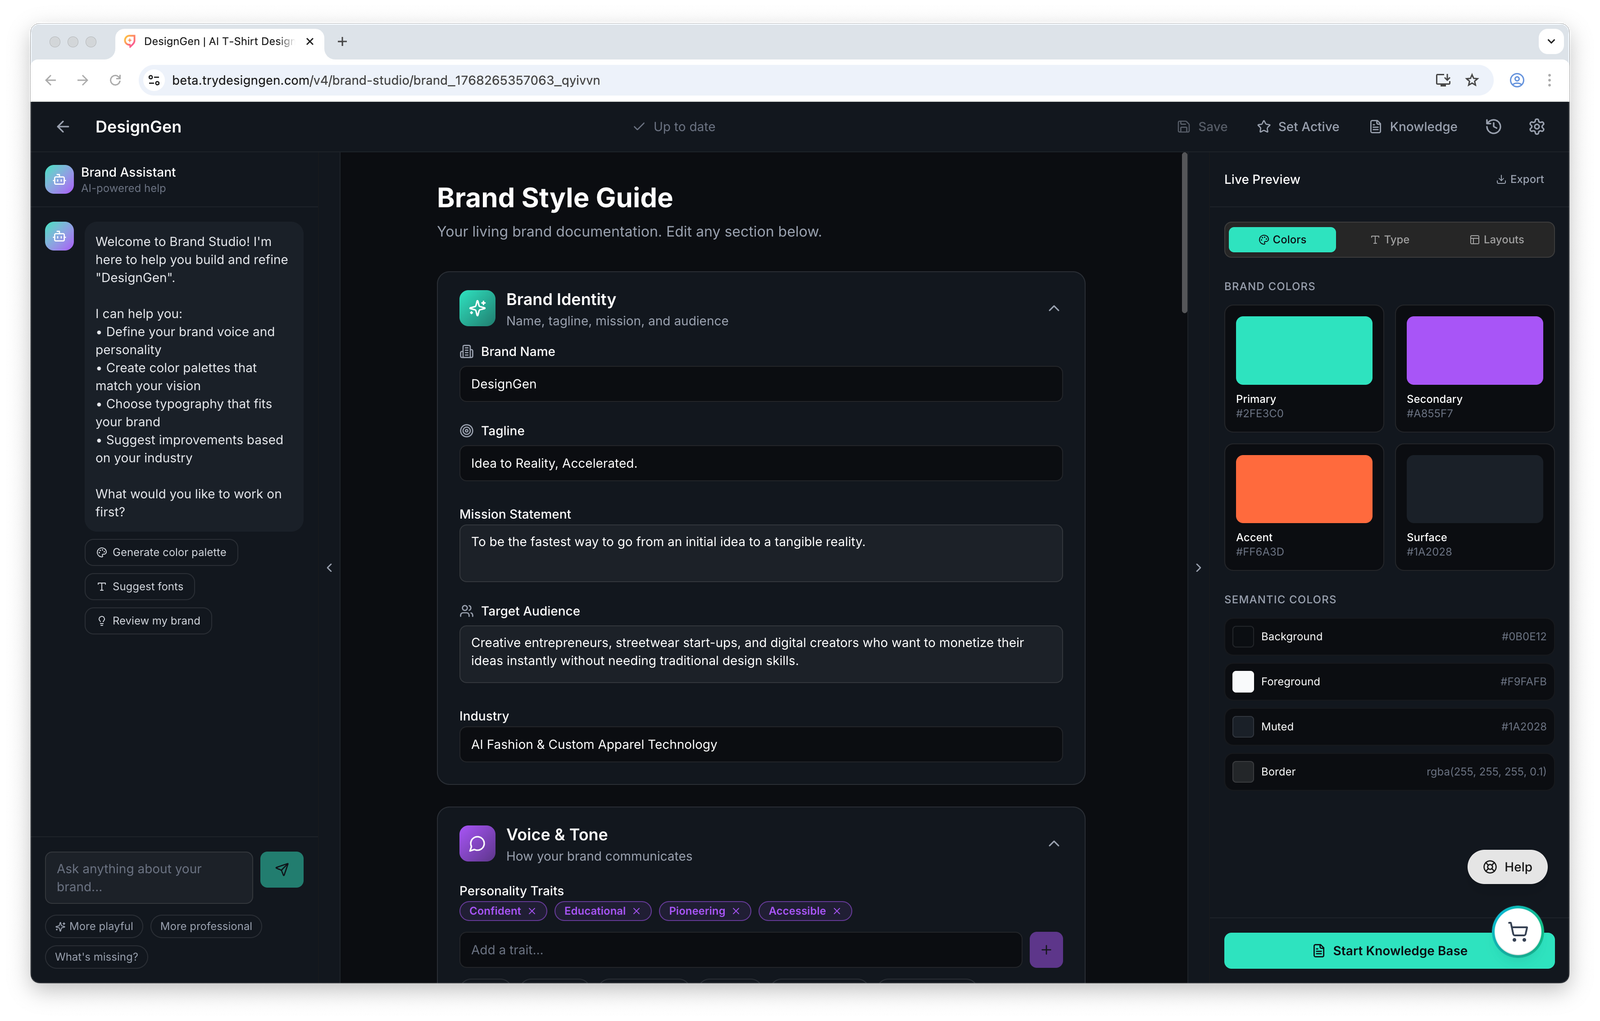Collapse the Brand Identity section
Screen dimensions: 1600x1021
tap(1053, 308)
